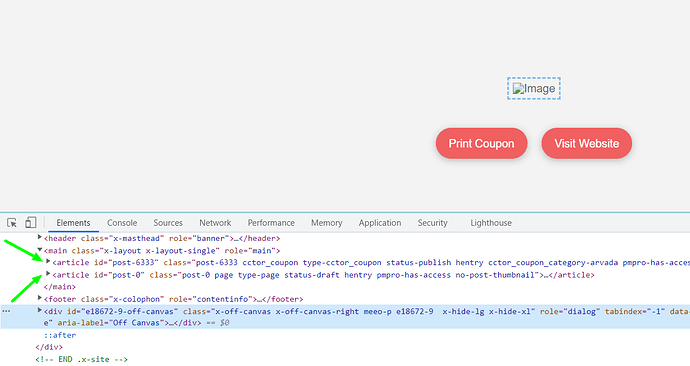Click the Visit Website button
The height and width of the screenshot is (366, 690).
tap(587, 143)
